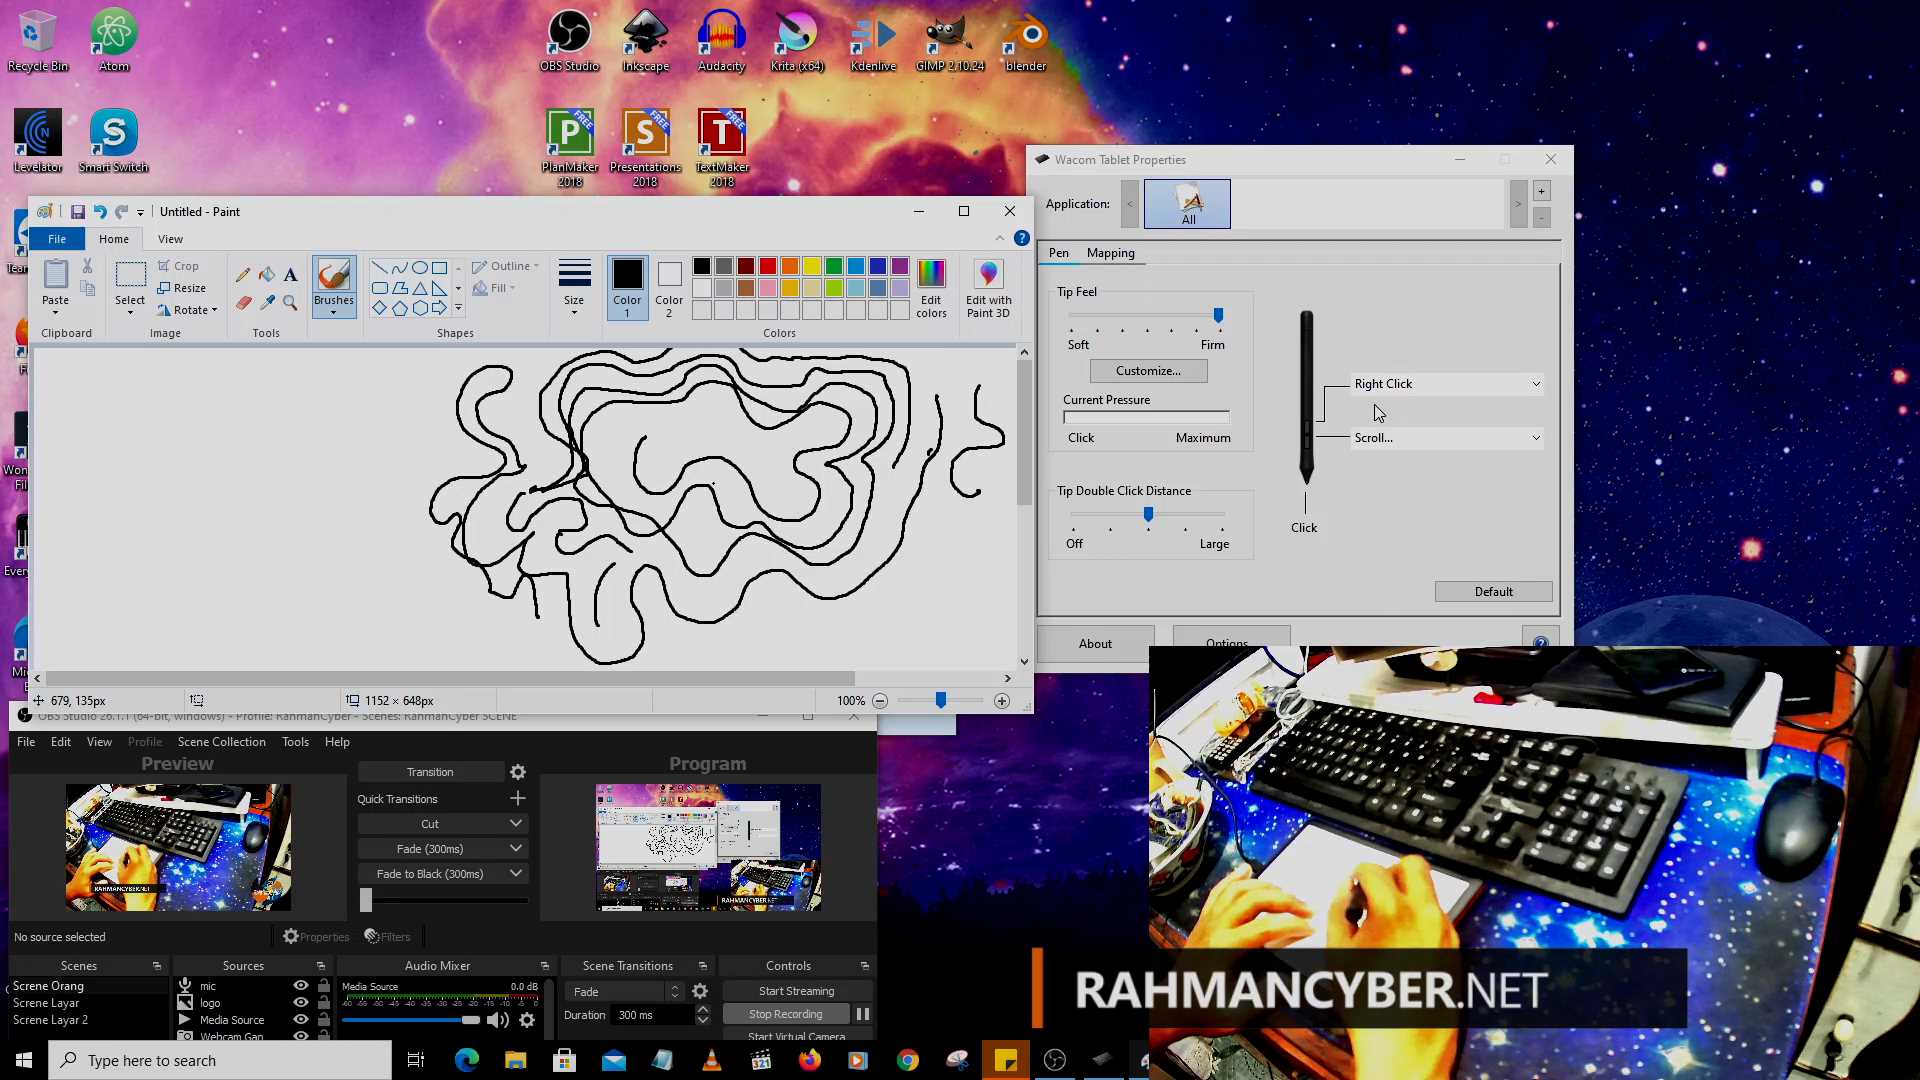Expand Fade to Black (300ms) dropdown
1920x1080 pixels.
[516, 874]
